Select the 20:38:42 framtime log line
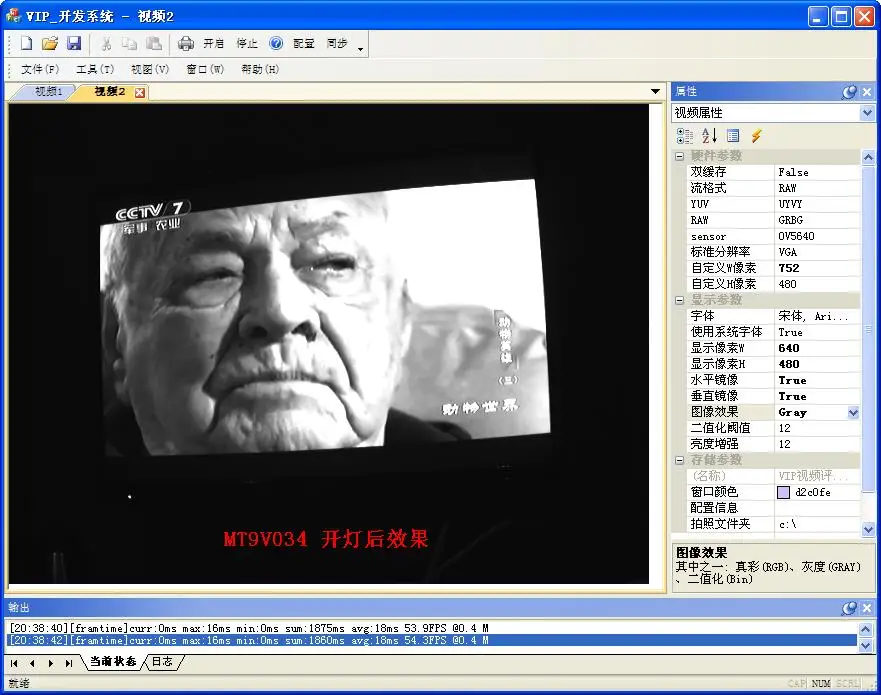This screenshot has width=881, height=695. tap(432, 641)
